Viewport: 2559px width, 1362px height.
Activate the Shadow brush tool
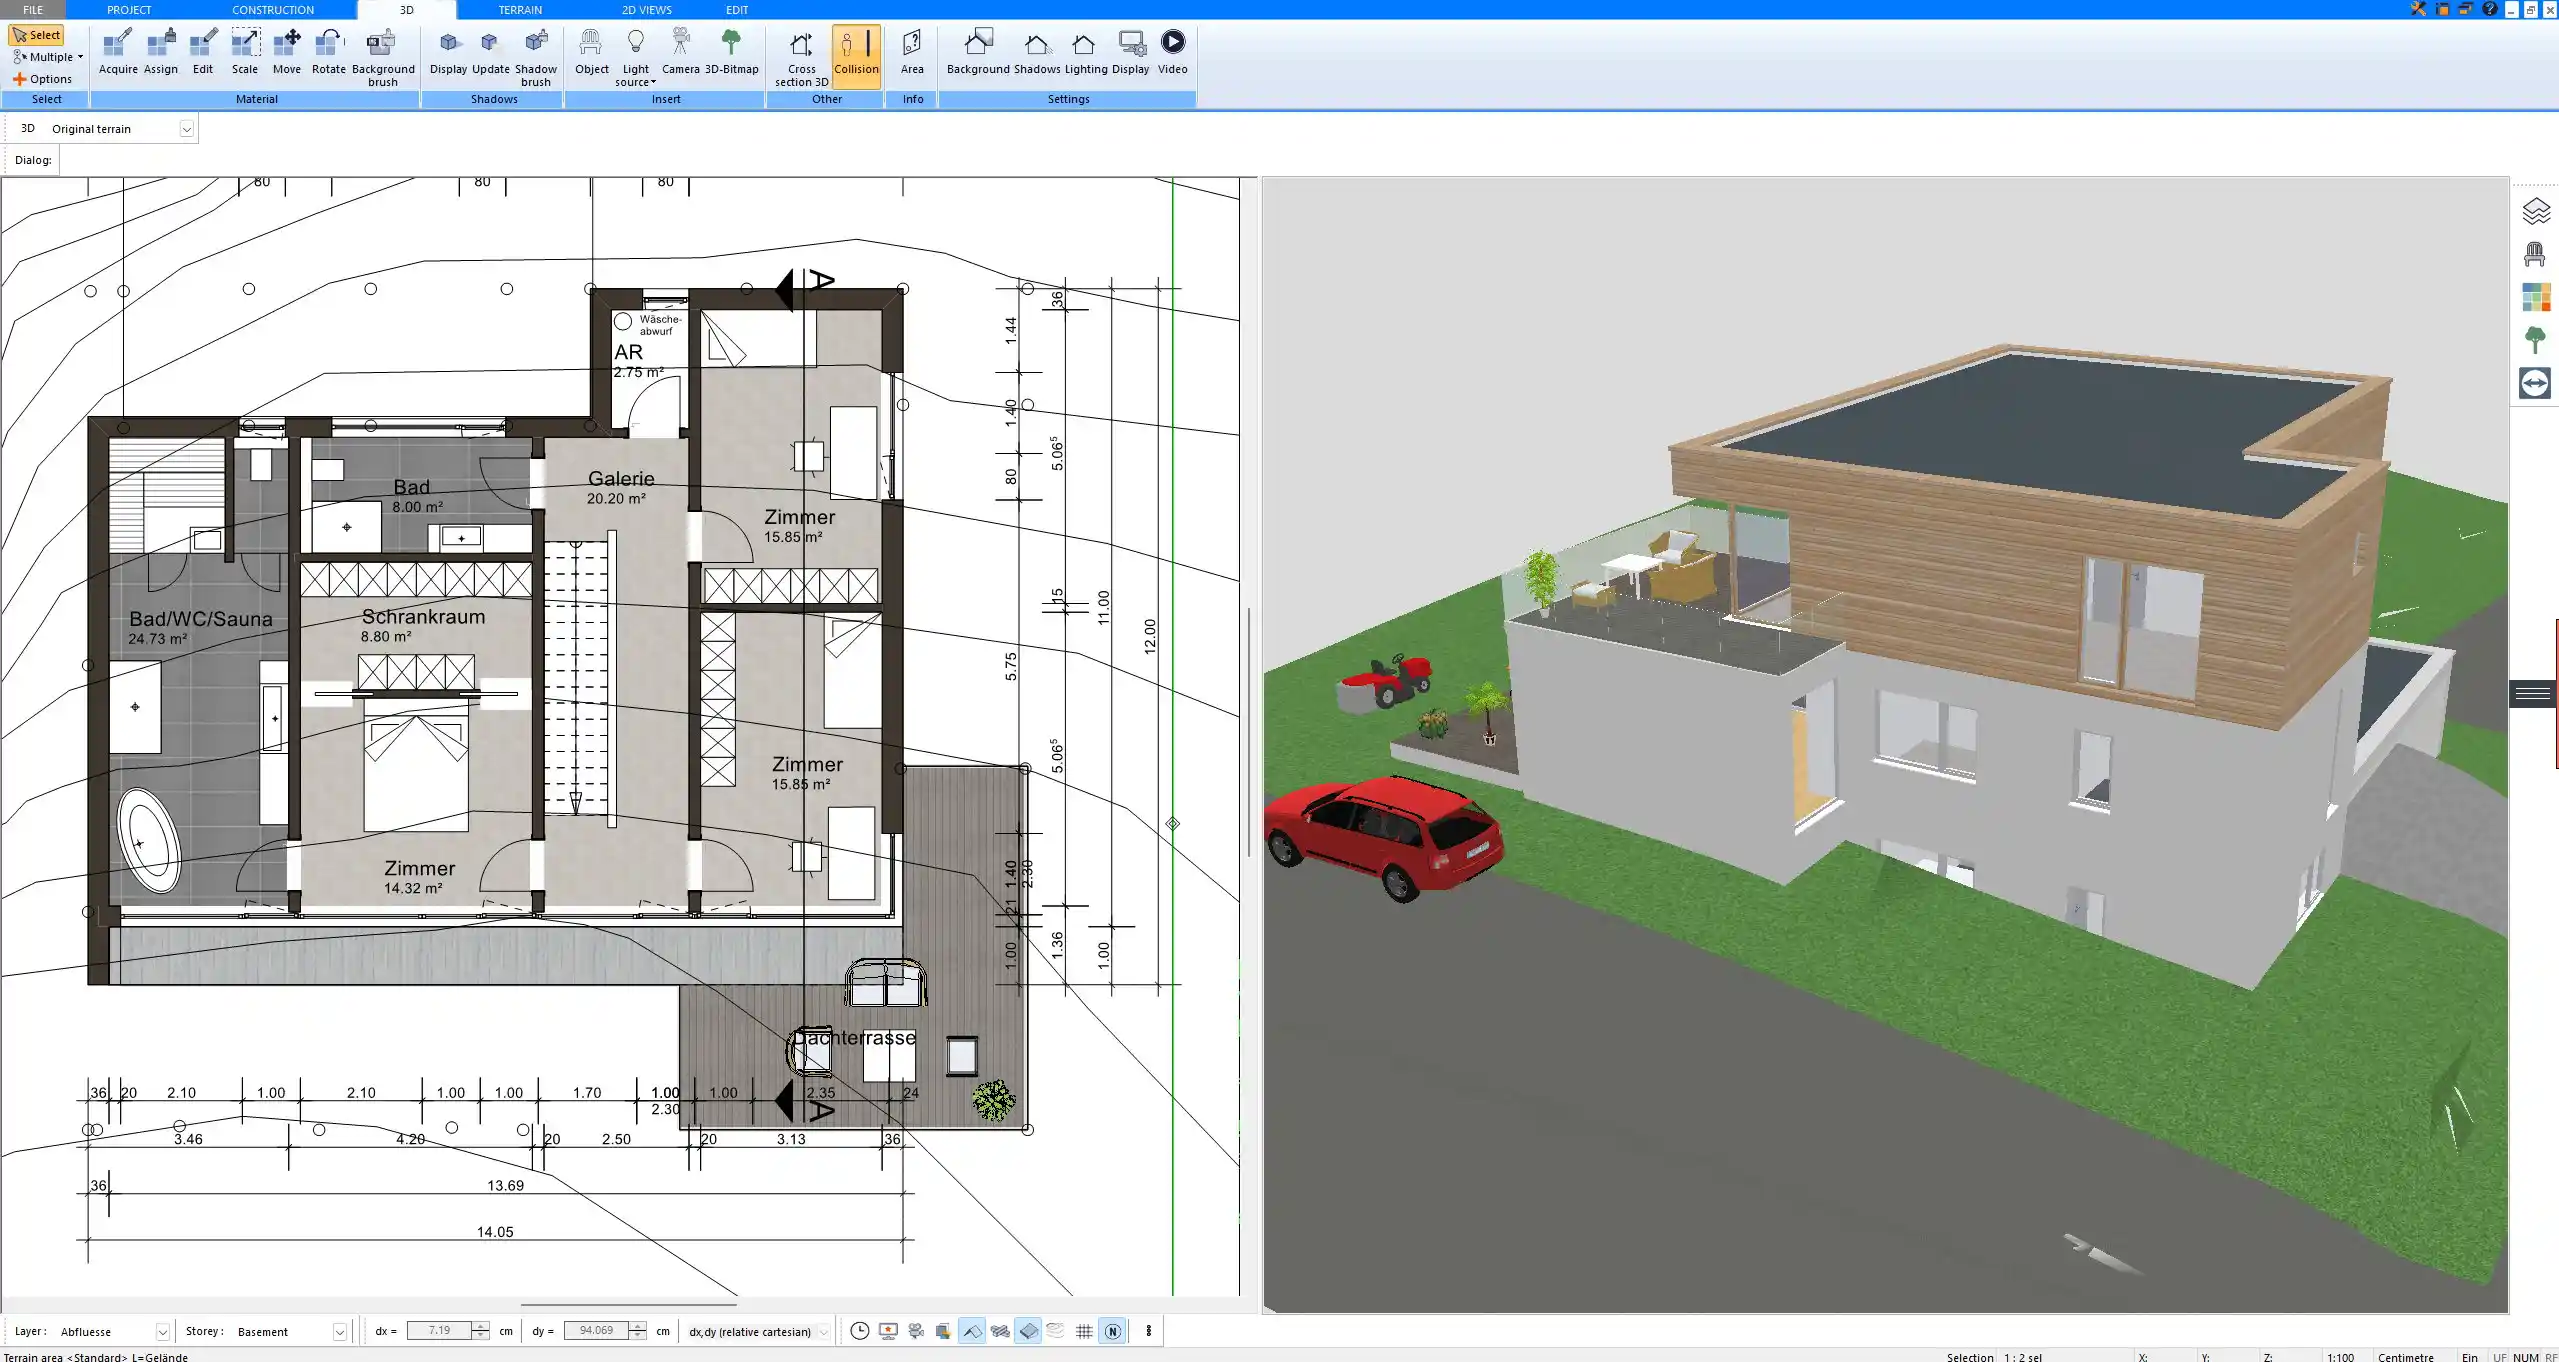click(x=536, y=58)
